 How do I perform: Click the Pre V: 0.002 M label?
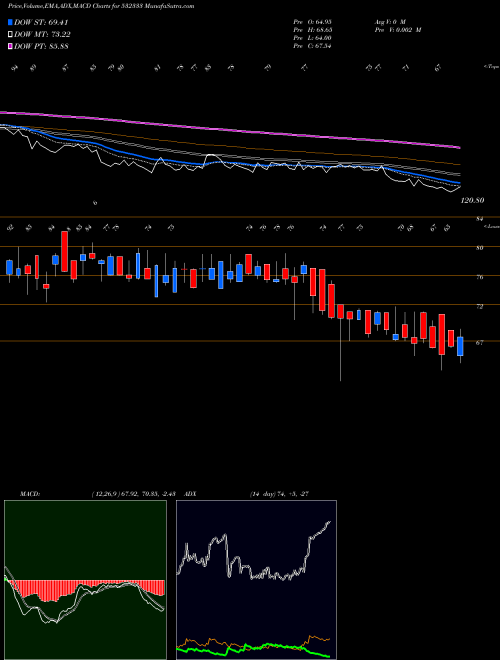coord(398,30)
